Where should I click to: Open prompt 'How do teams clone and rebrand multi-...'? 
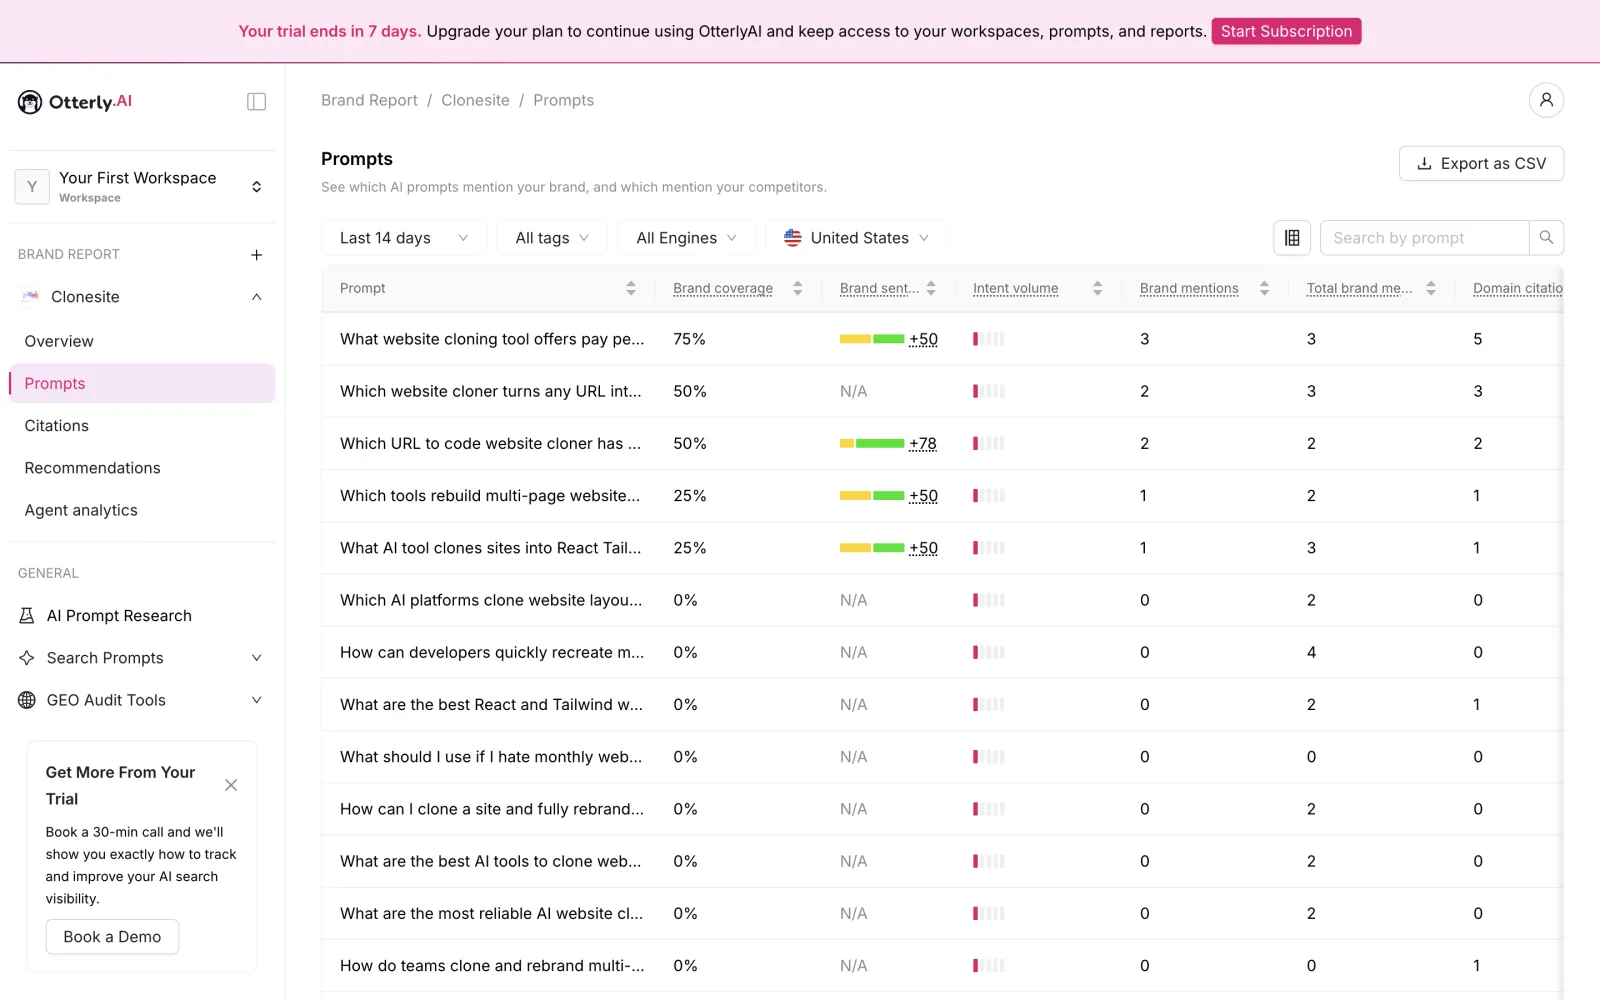[492, 966]
